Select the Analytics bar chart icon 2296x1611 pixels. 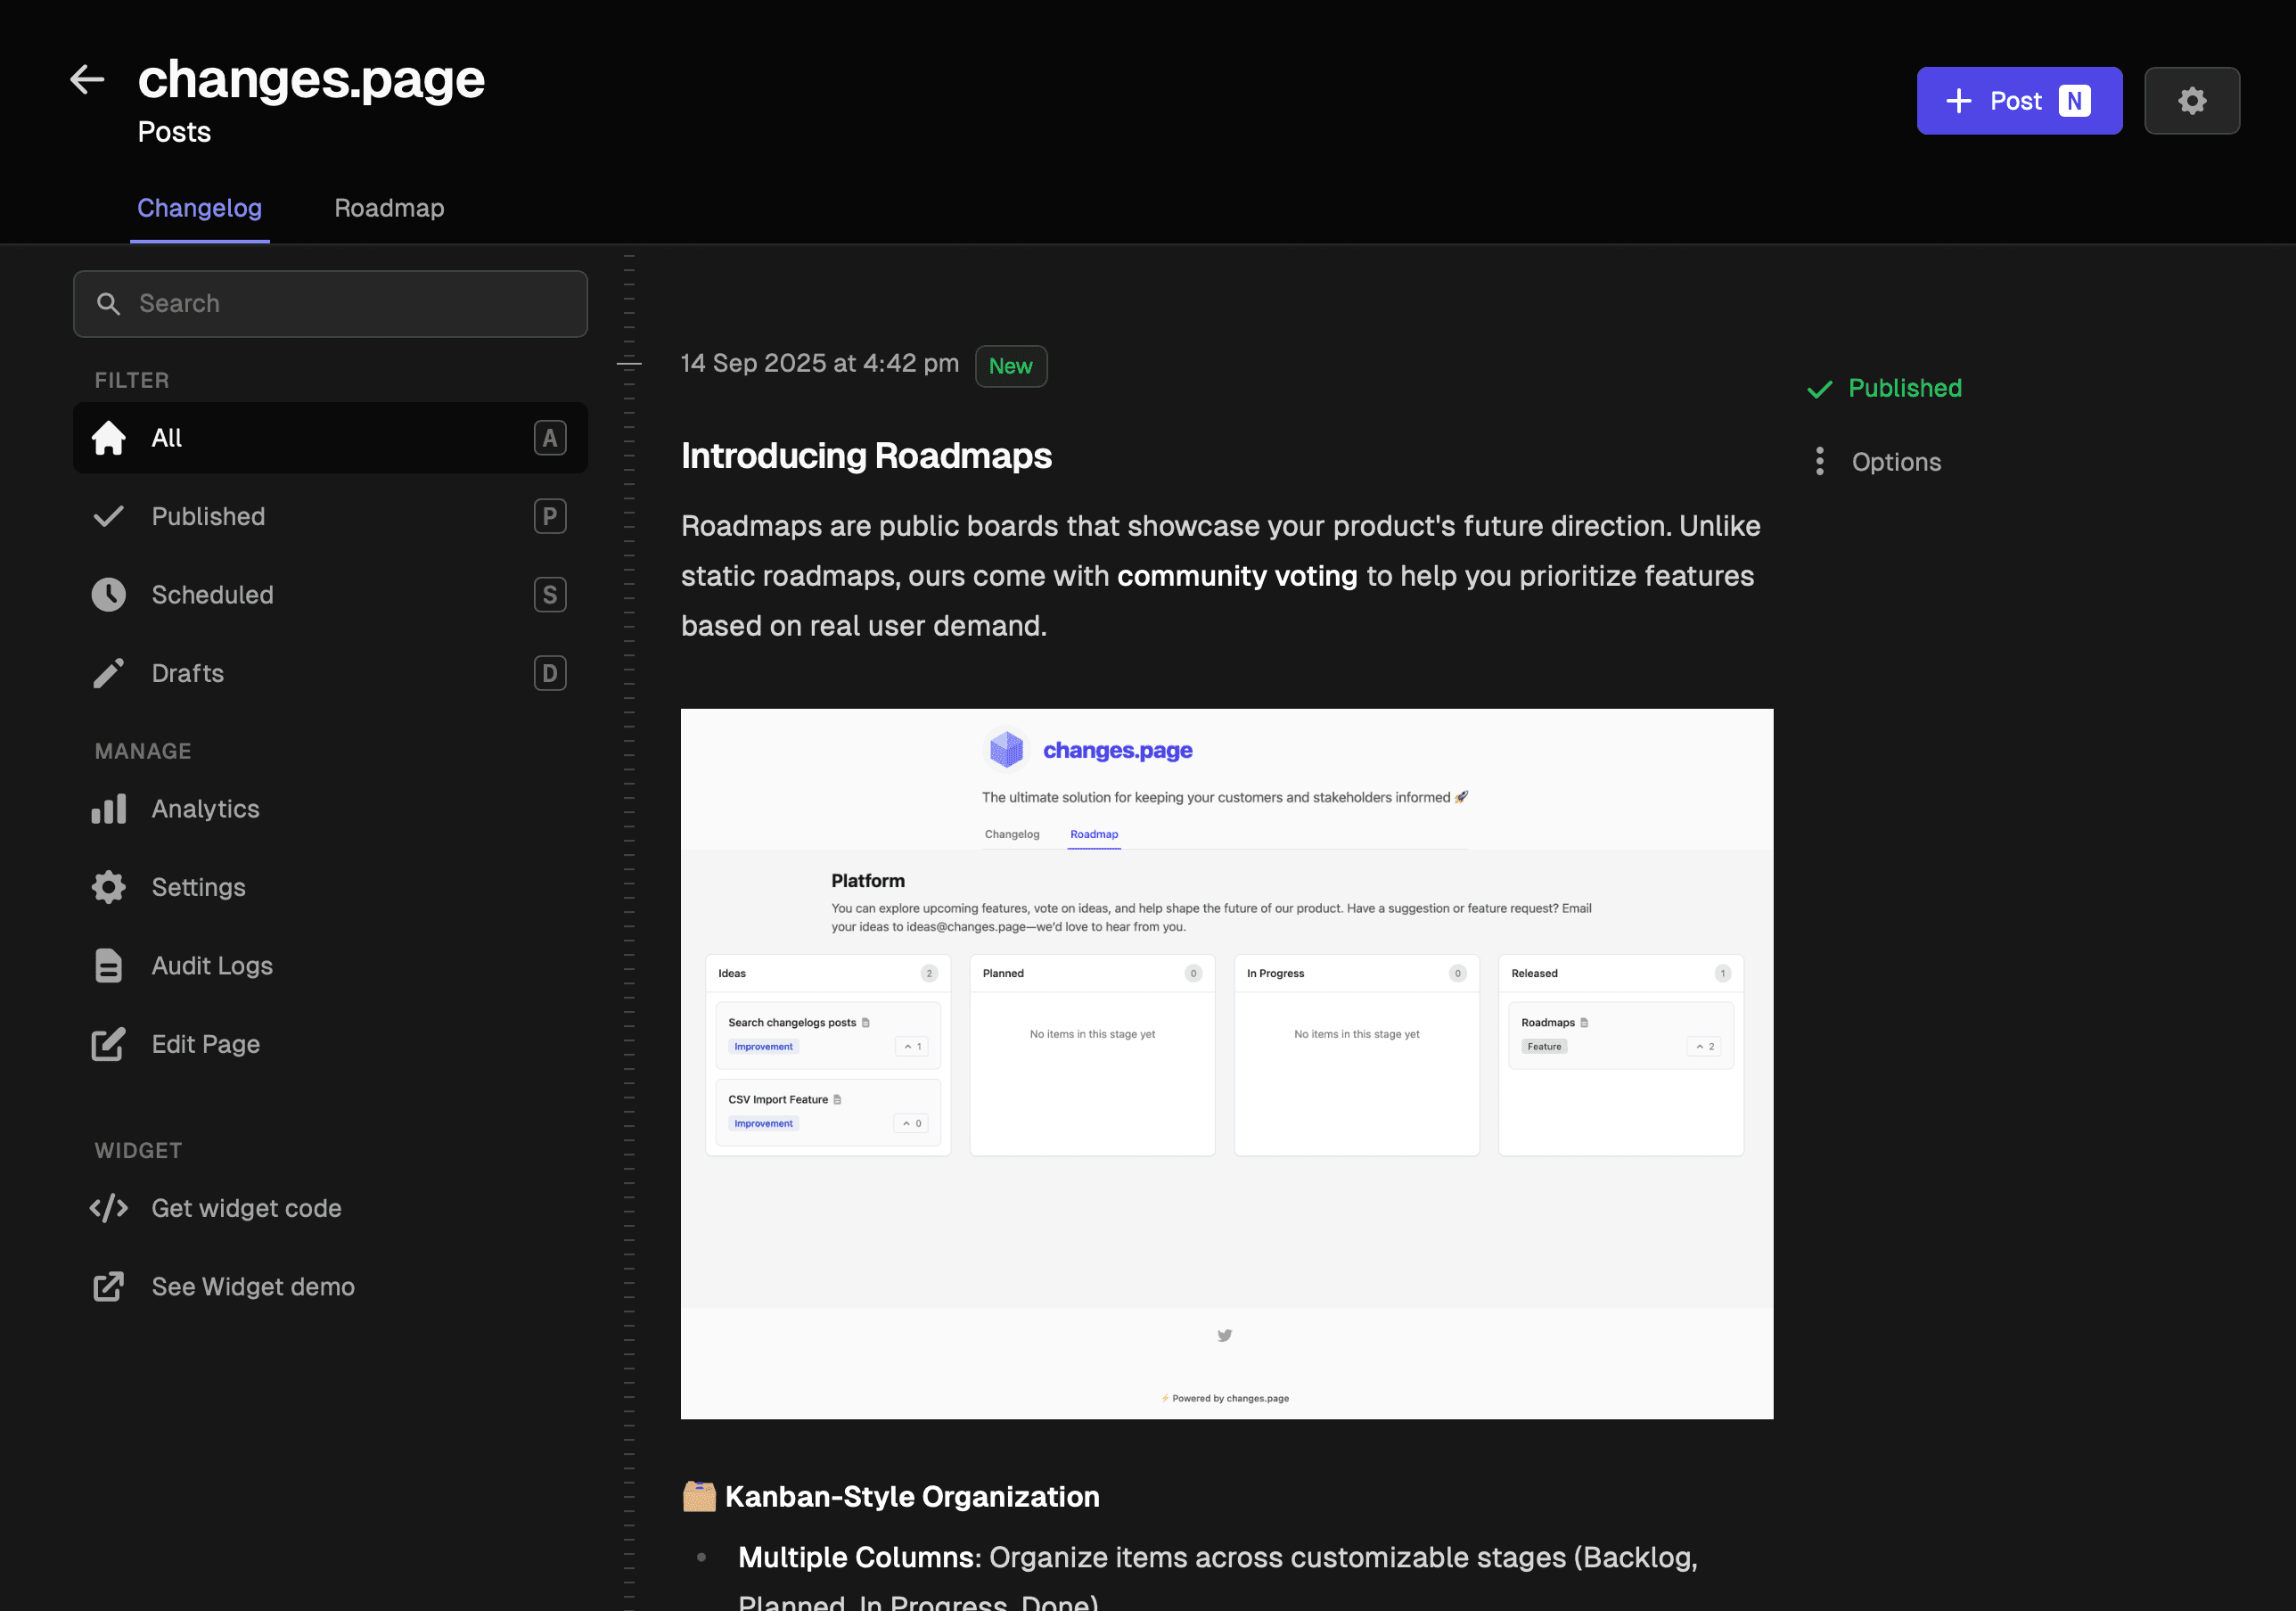[108, 808]
